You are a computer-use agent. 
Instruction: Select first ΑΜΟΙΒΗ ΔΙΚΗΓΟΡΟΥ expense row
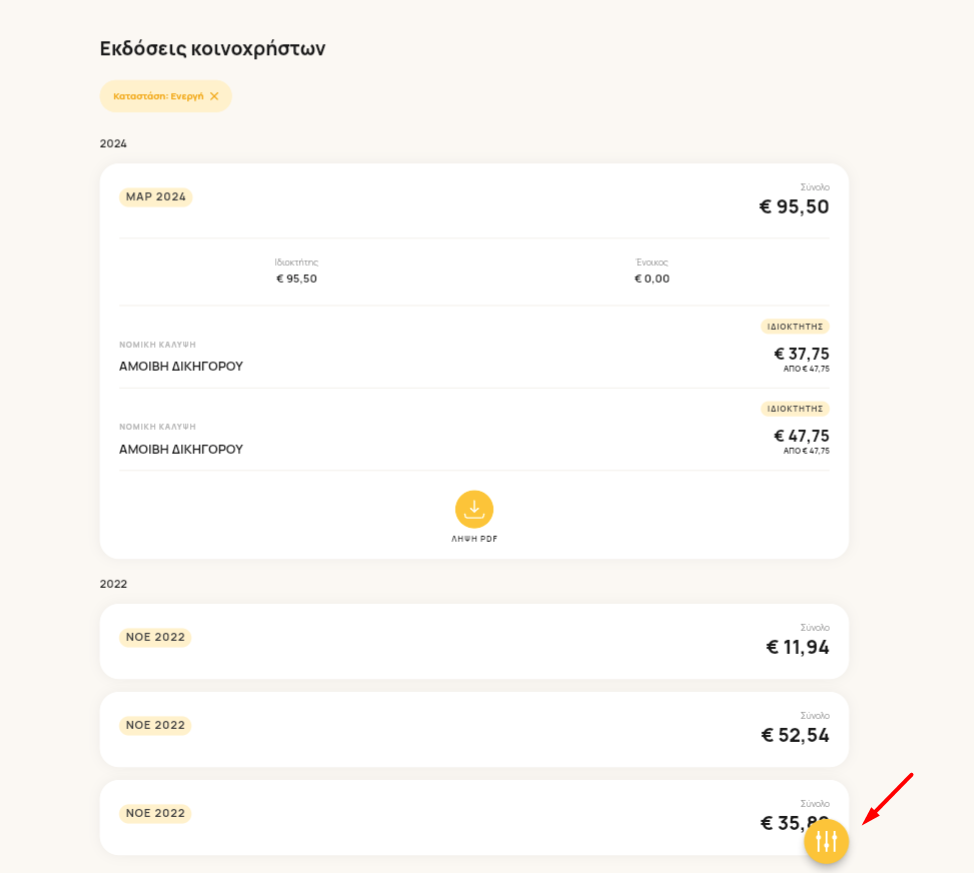tap(474, 347)
